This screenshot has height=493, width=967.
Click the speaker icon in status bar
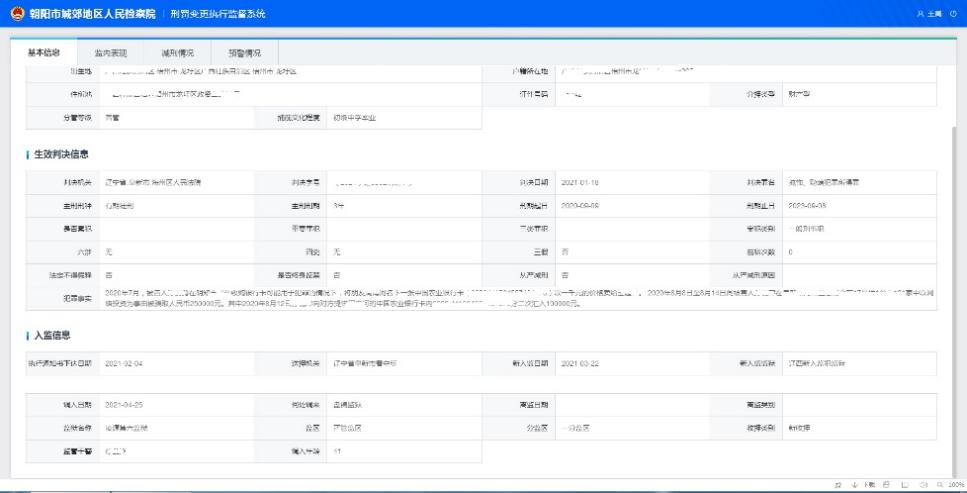tap(924, 485)
